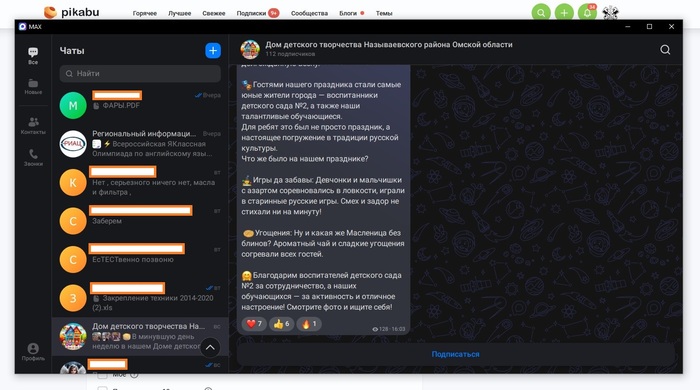Open the Звонки calls section

coord(33,158)
